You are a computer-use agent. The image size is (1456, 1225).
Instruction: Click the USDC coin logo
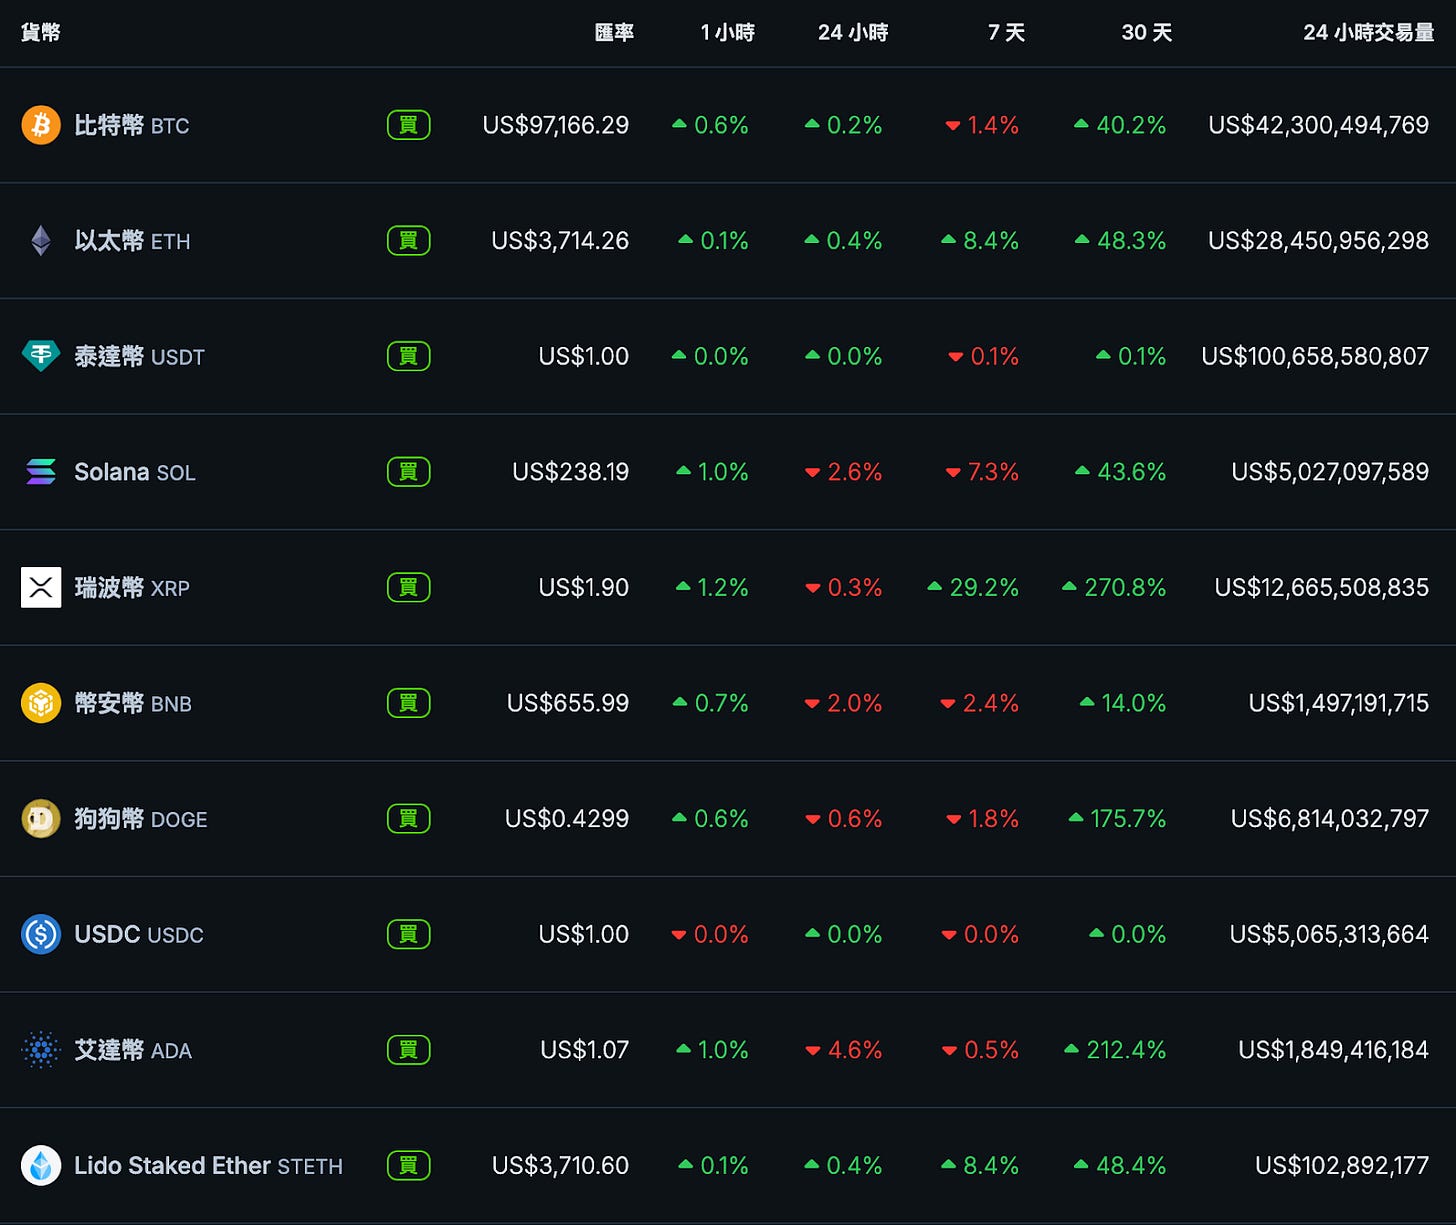tap(41, 934)
